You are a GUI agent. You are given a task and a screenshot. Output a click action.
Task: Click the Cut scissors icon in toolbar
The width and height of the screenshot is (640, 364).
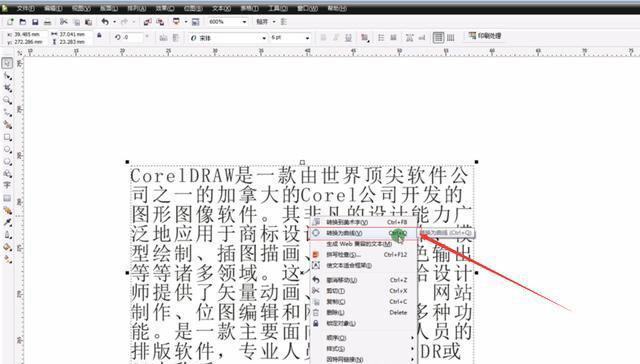tap(63, 22)
